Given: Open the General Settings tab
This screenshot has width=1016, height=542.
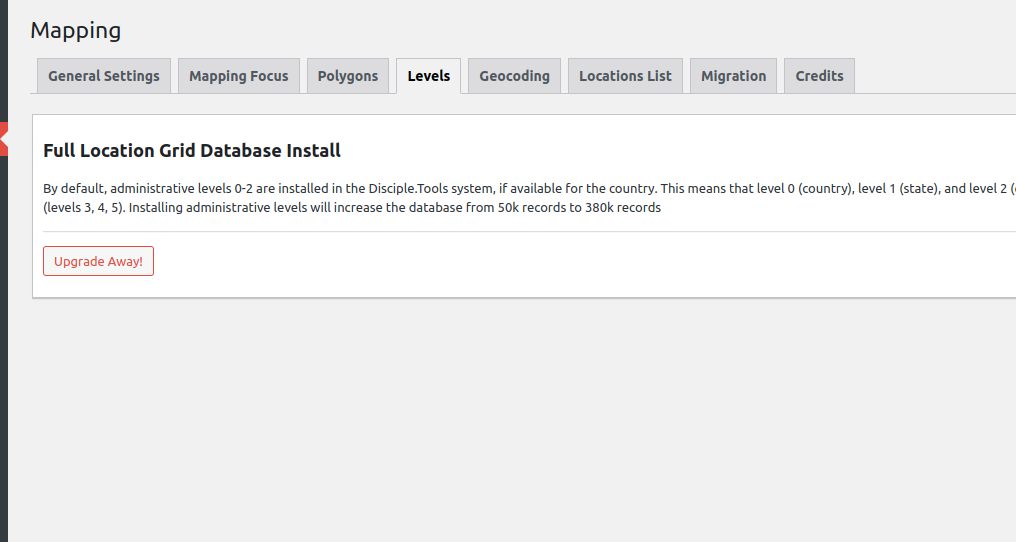Looking at the screenshot, I should [x=104, y=76].
